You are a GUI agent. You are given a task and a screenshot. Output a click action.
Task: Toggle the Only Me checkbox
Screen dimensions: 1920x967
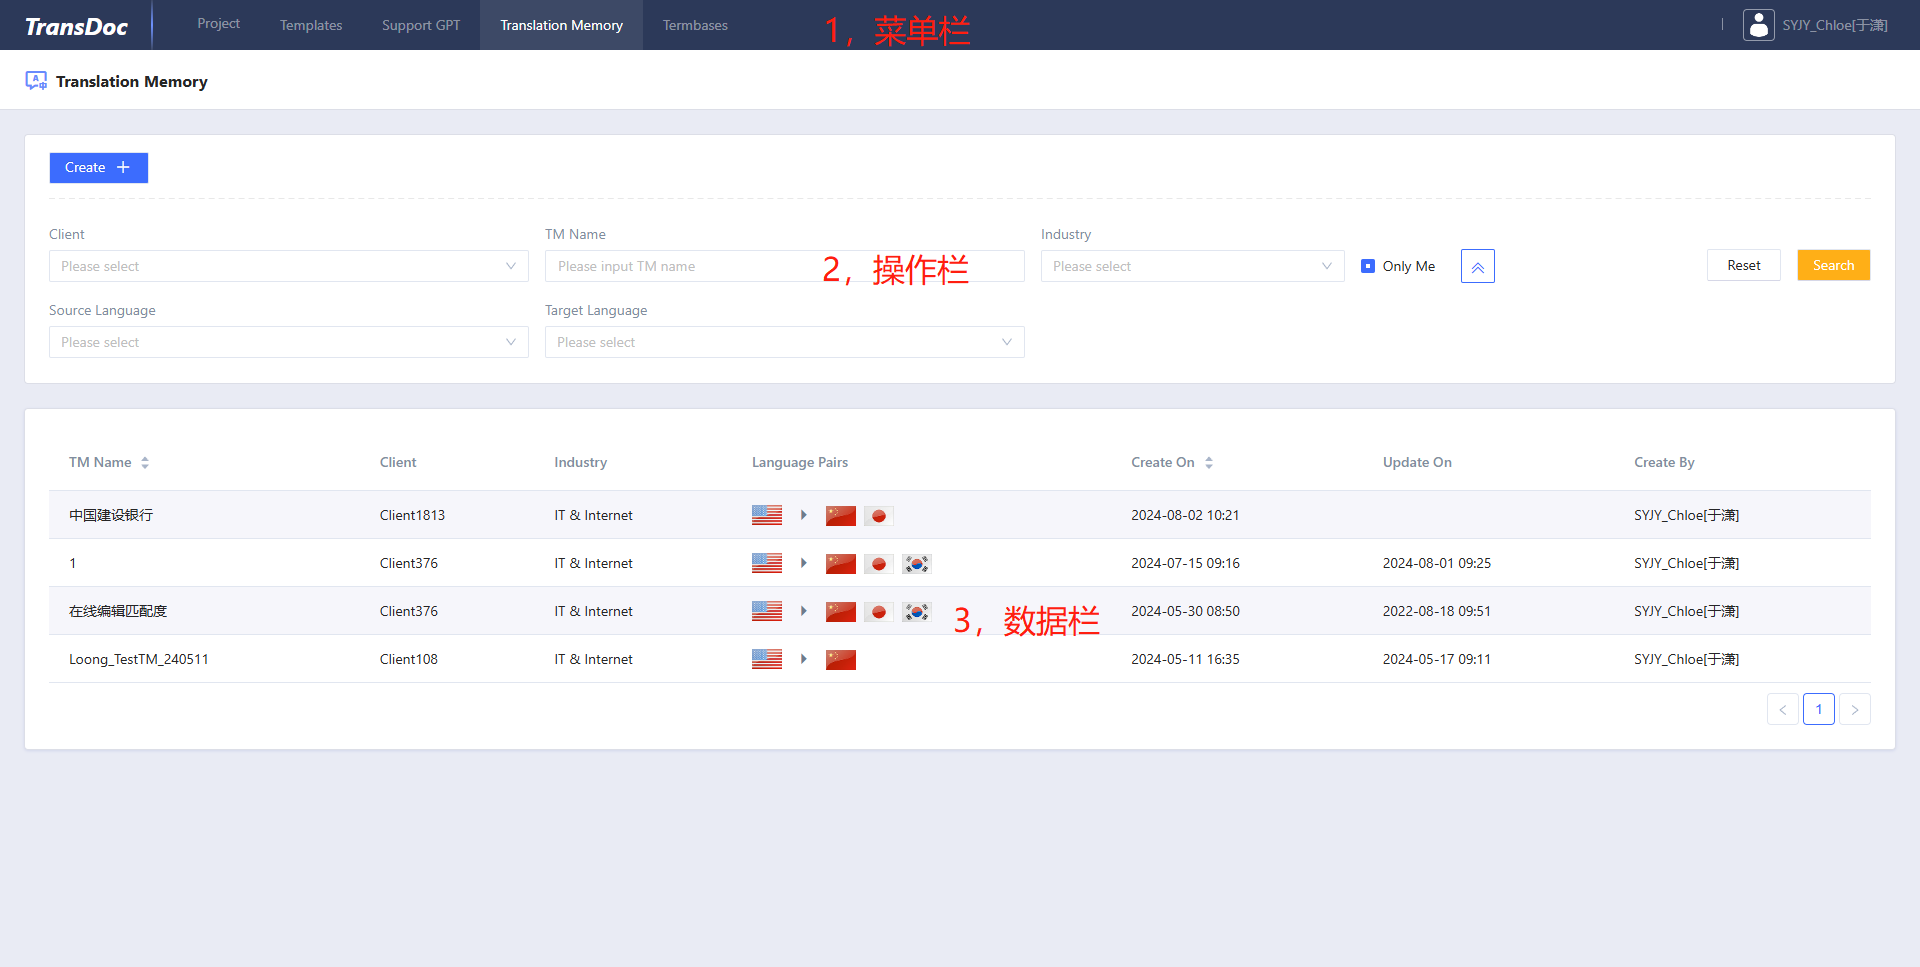[1368, 266]
